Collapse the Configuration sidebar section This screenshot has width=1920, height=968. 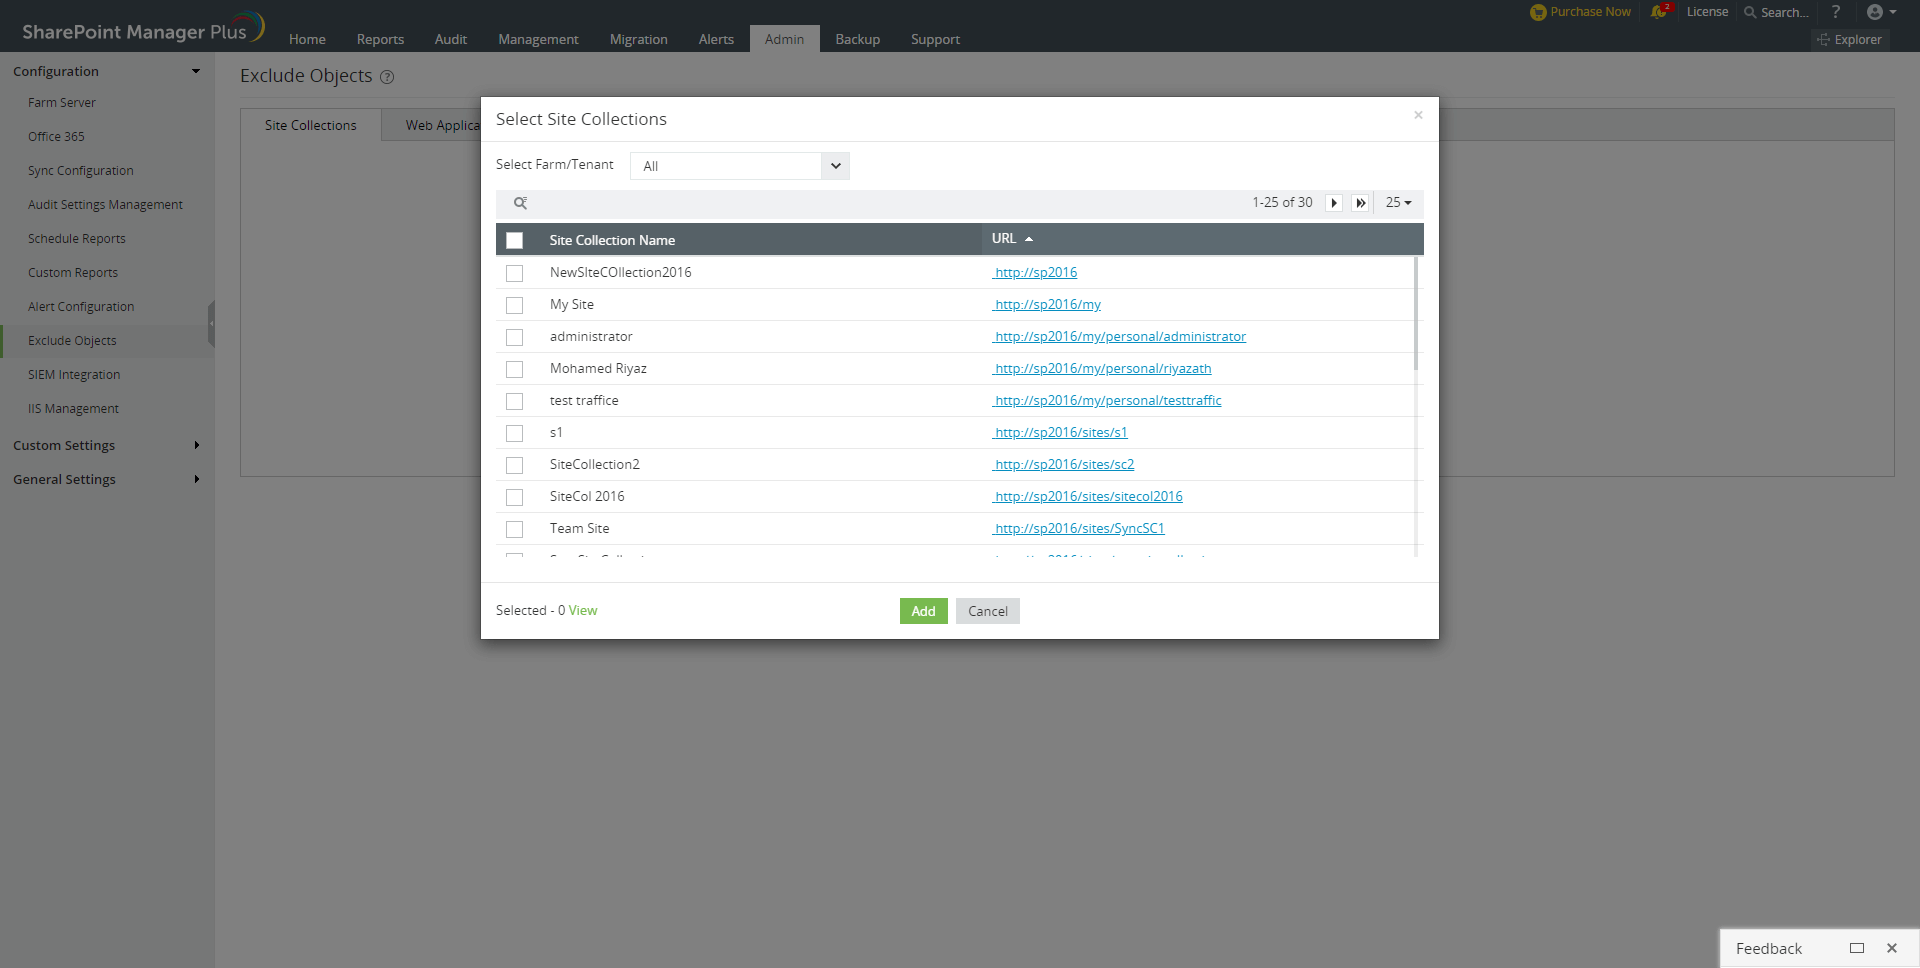tap(196, 71)
